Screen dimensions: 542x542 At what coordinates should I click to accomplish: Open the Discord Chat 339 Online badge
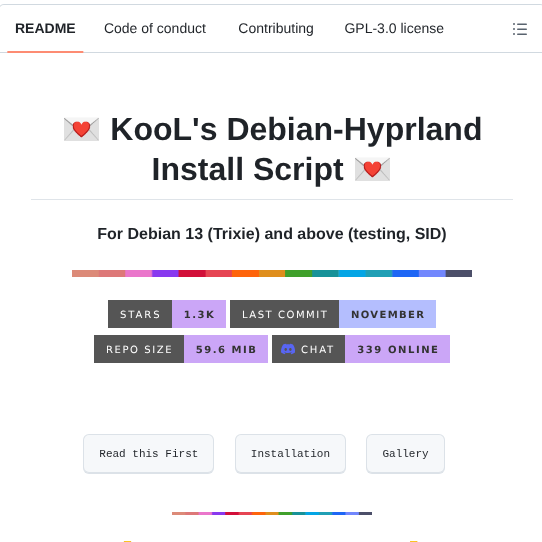[361, 349]
